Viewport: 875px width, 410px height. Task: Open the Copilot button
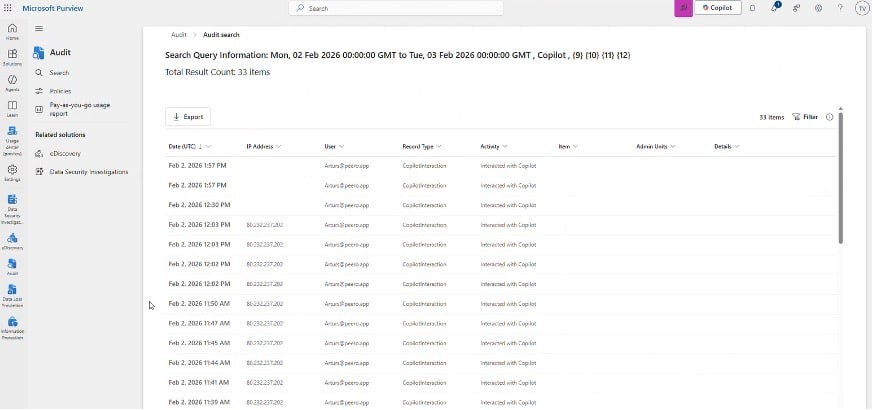point(718,8)
